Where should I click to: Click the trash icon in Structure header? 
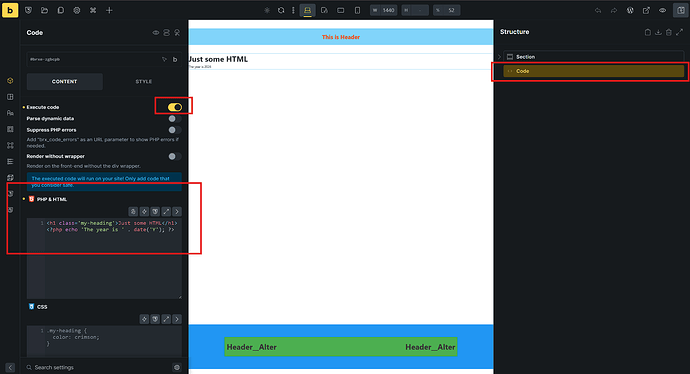click(669, 32)
